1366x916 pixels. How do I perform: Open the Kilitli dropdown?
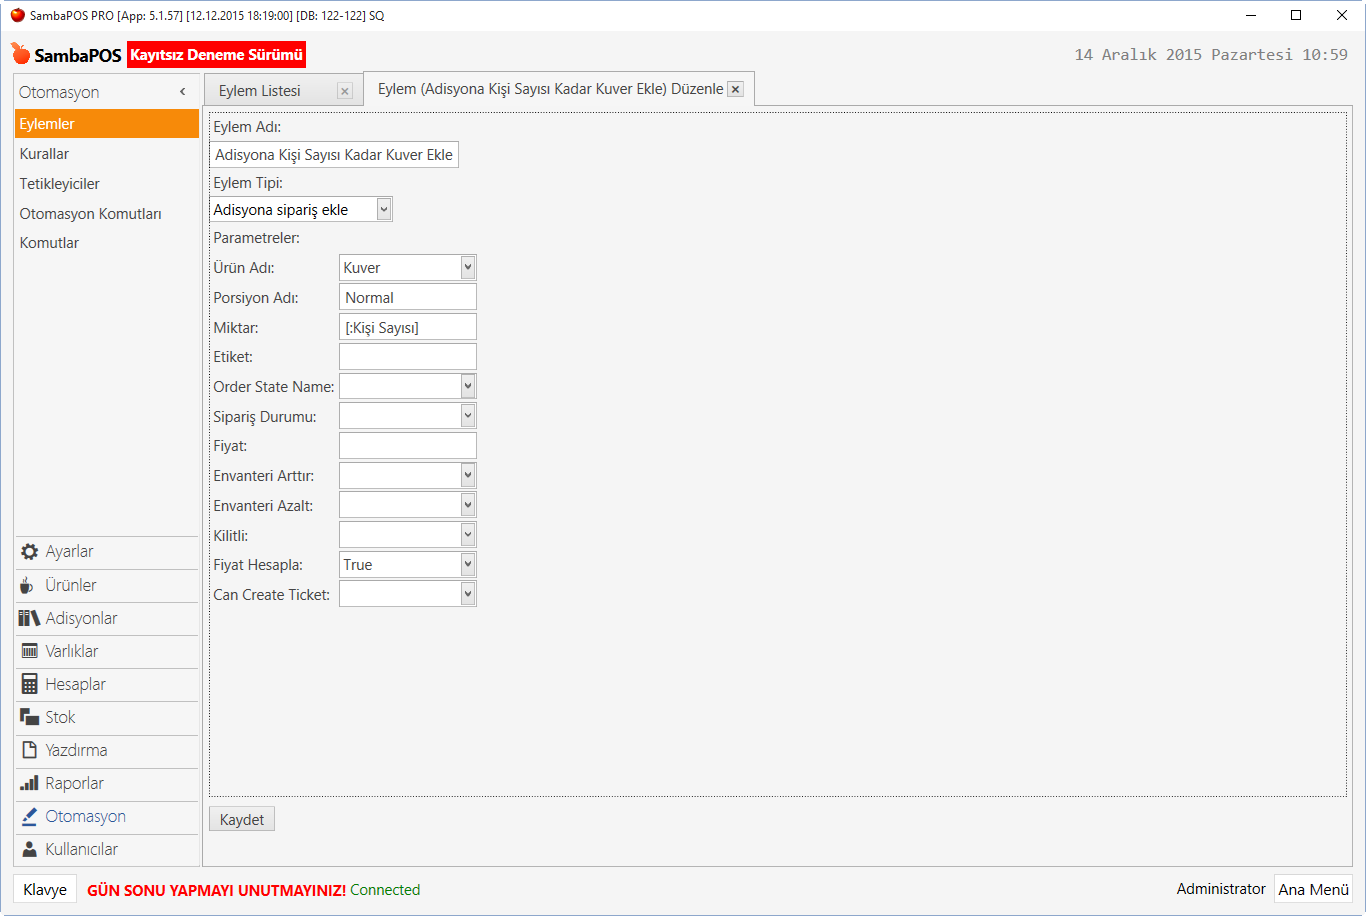[x=467, y=535]
